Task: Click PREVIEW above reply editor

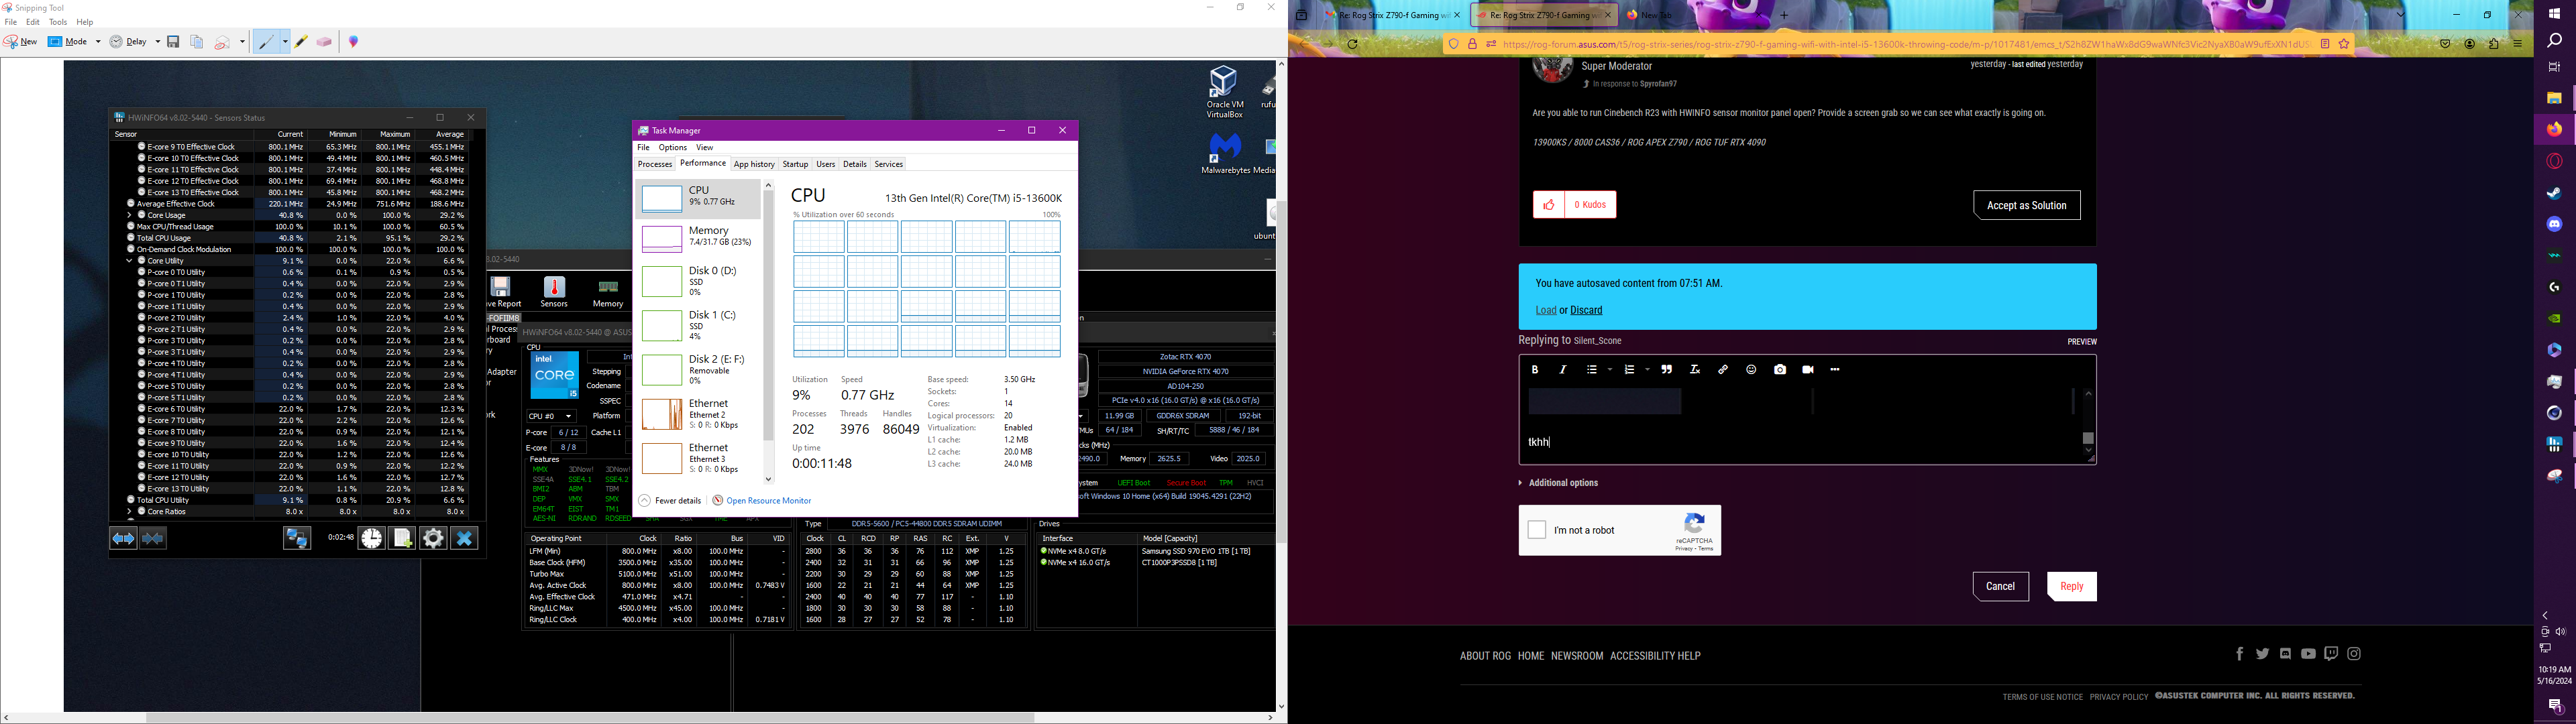Action: click(x=2082, y=342)
